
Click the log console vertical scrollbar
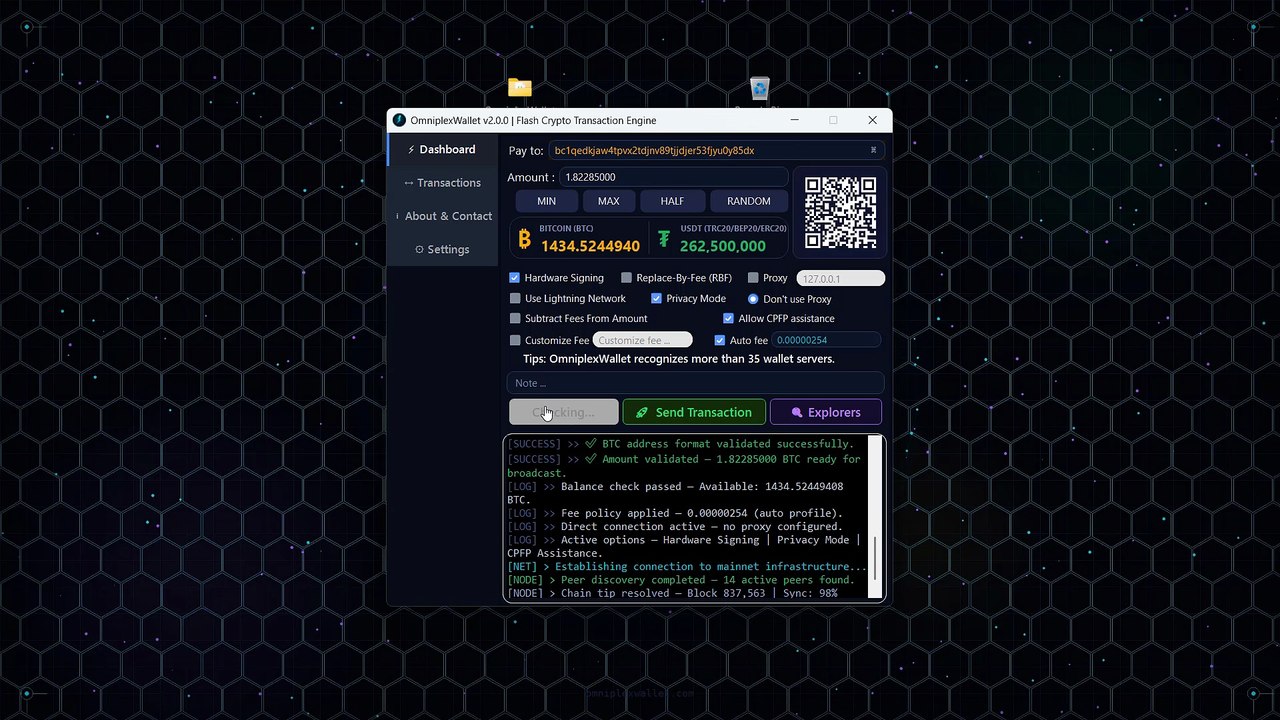876,518
